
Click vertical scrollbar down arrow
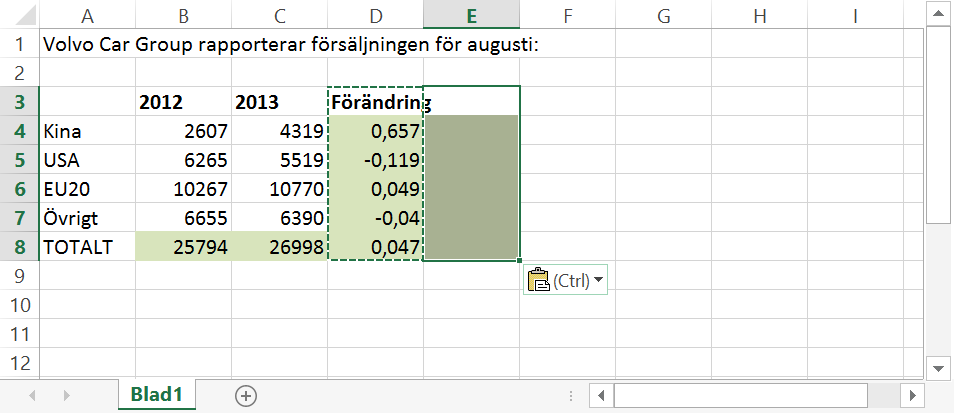(x=939, y=369)
